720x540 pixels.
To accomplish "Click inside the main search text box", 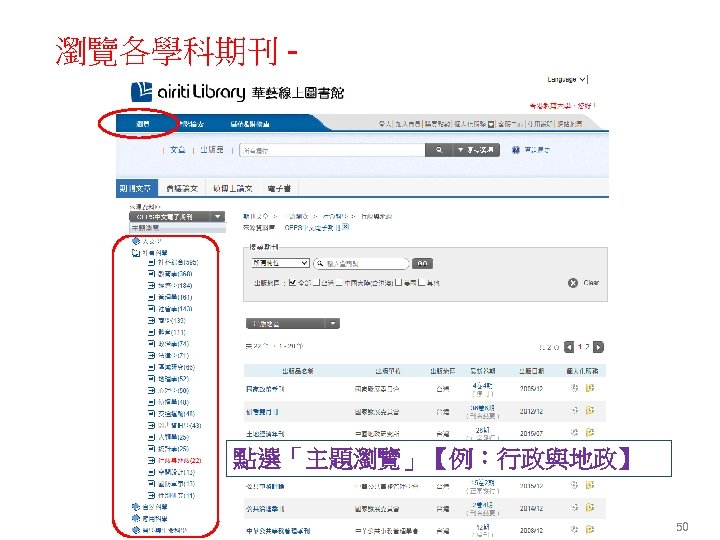I will [332, 150].
